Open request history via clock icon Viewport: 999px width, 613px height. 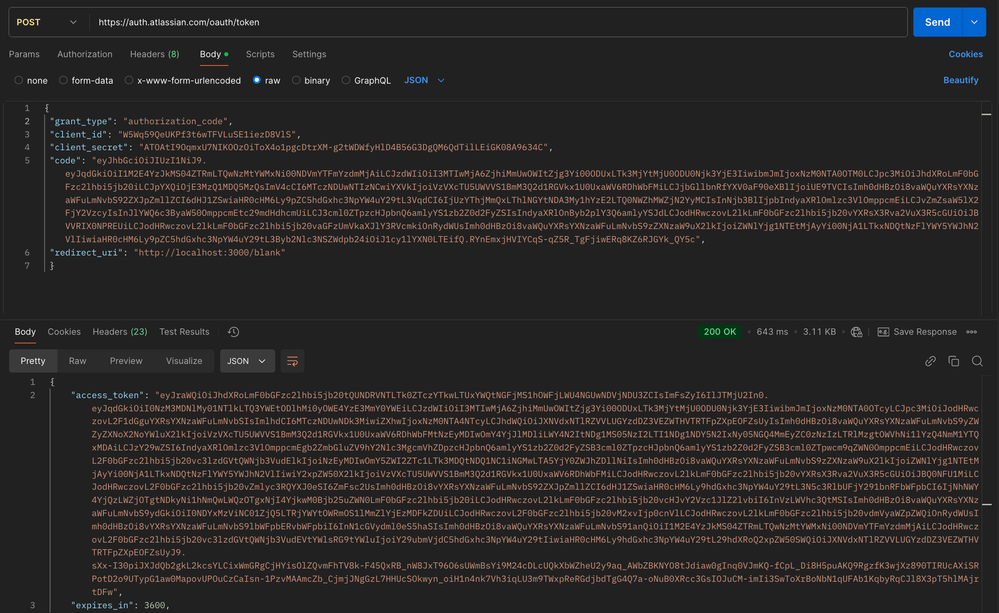[232, 332]
